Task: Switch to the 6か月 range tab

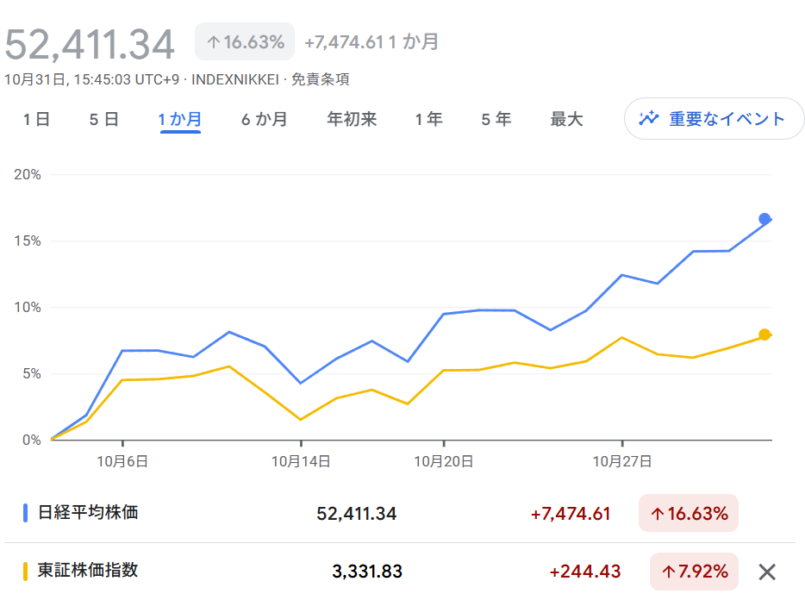Action: pos(264,119)
